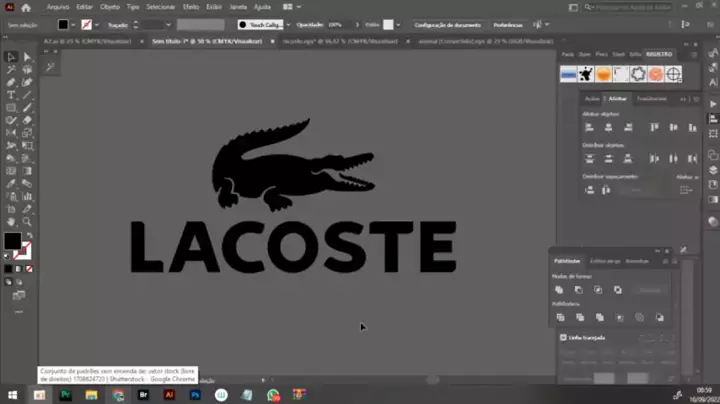
Task: Select the Selection tool (black arrow)
Action: [x=11, y=57]
